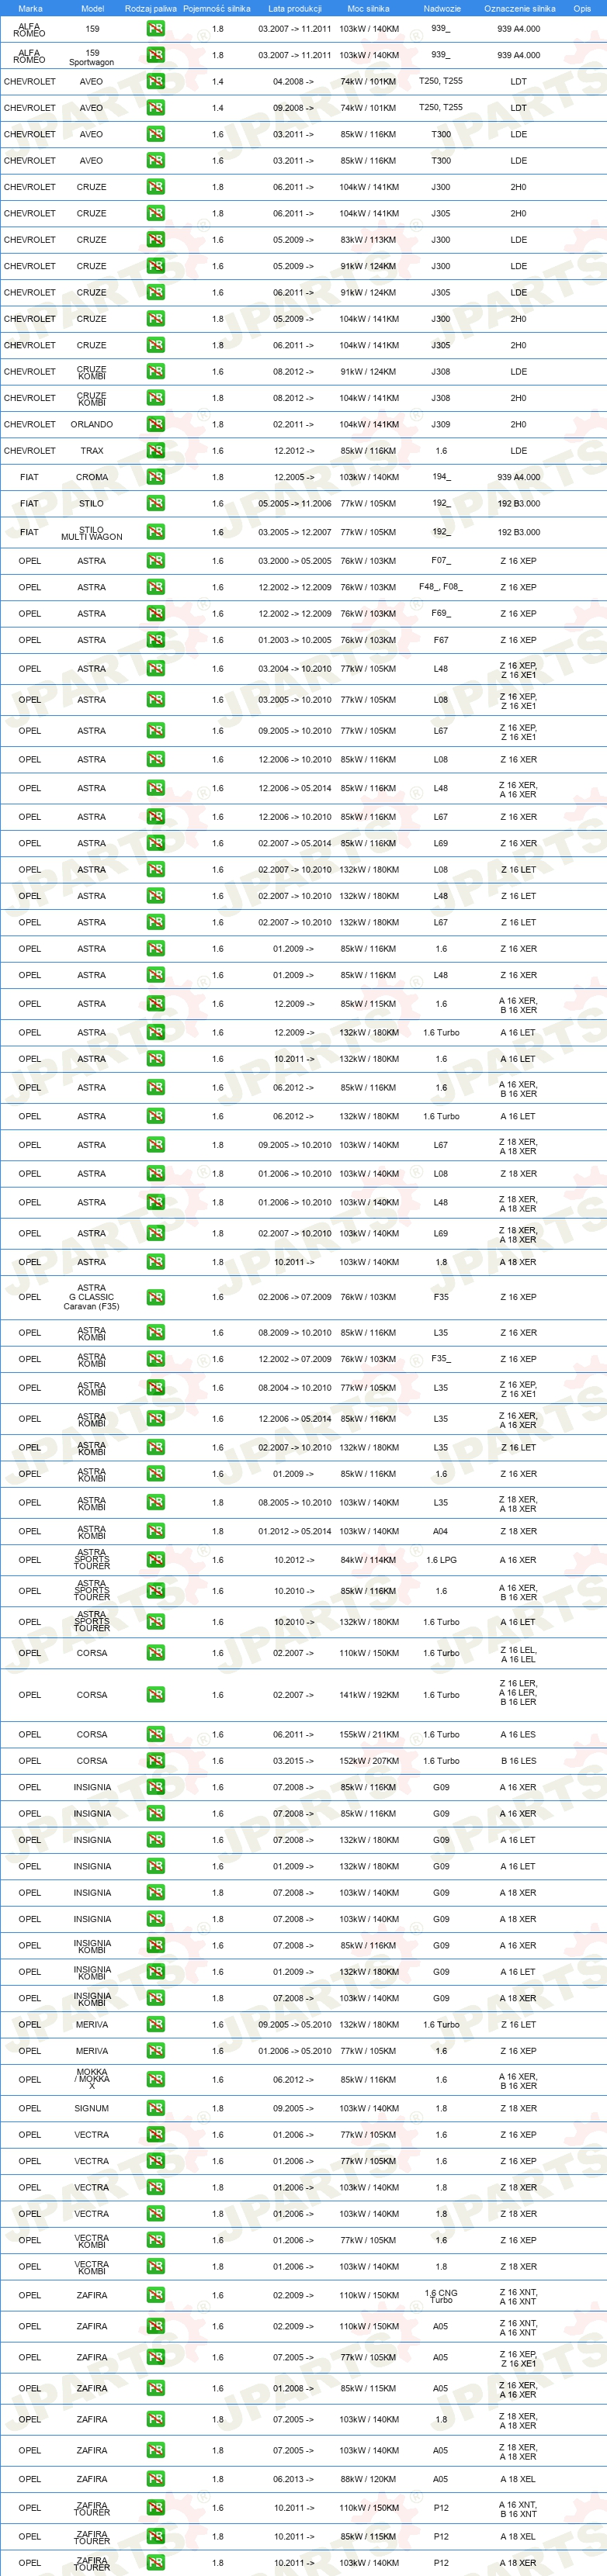This screenshot has width=607, height=2576.
Task: Click fuel icon for Zafira Tourer 85kW / 115KM
Action: coord(155,2536)
